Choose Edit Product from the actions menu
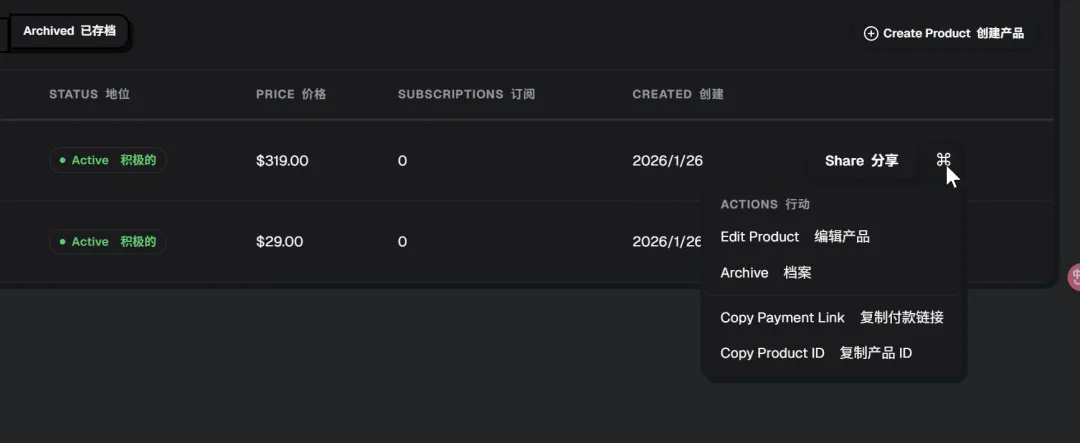Image resolution: width=1080 pixels, height=443 pixels. [794, 237]
